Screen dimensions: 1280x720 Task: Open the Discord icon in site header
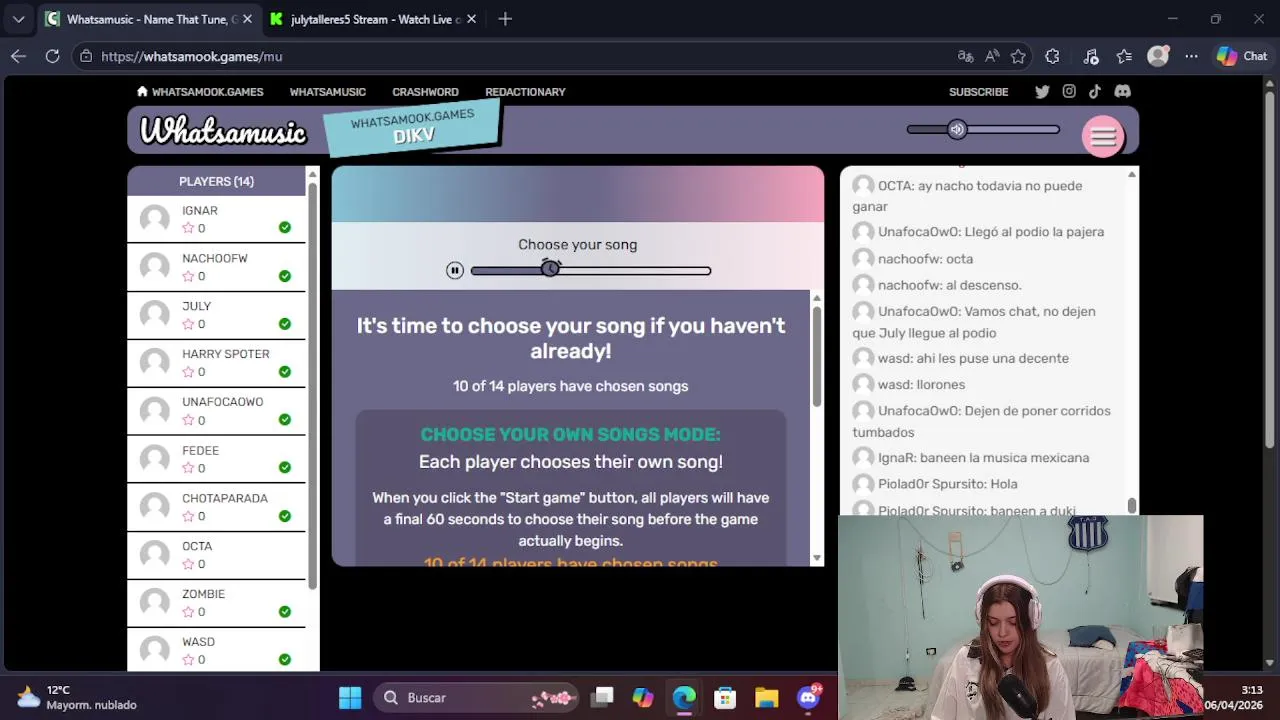pos(1122,91)
